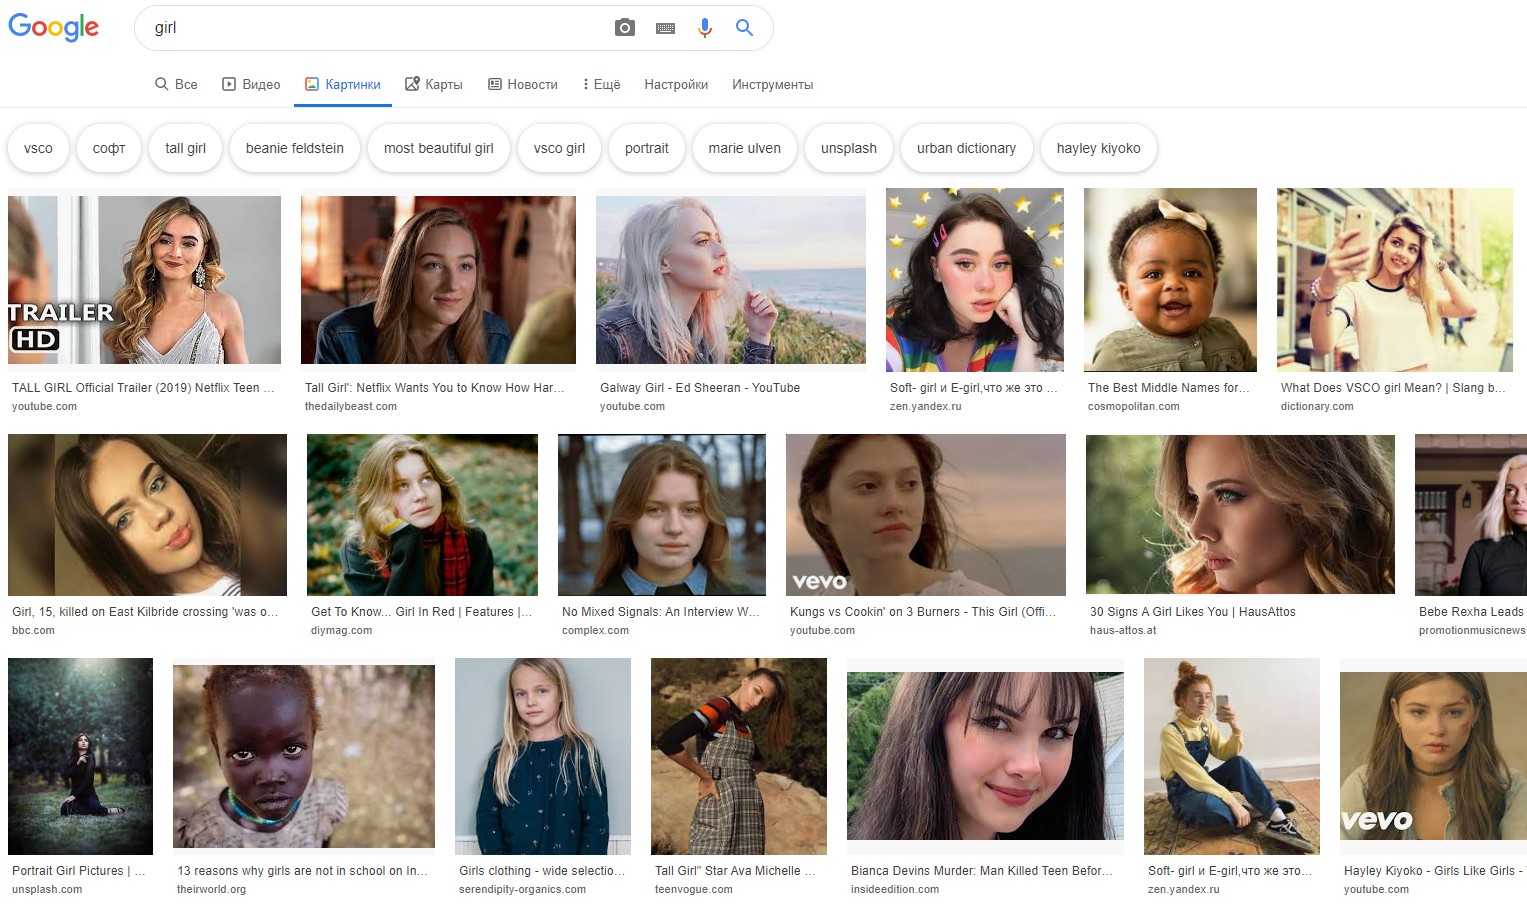Image resolution: width=1527 pixels, height=911 pixels.
Task: Open the Galway Girl Ed Sheeran image
Action: coord(731,280)
